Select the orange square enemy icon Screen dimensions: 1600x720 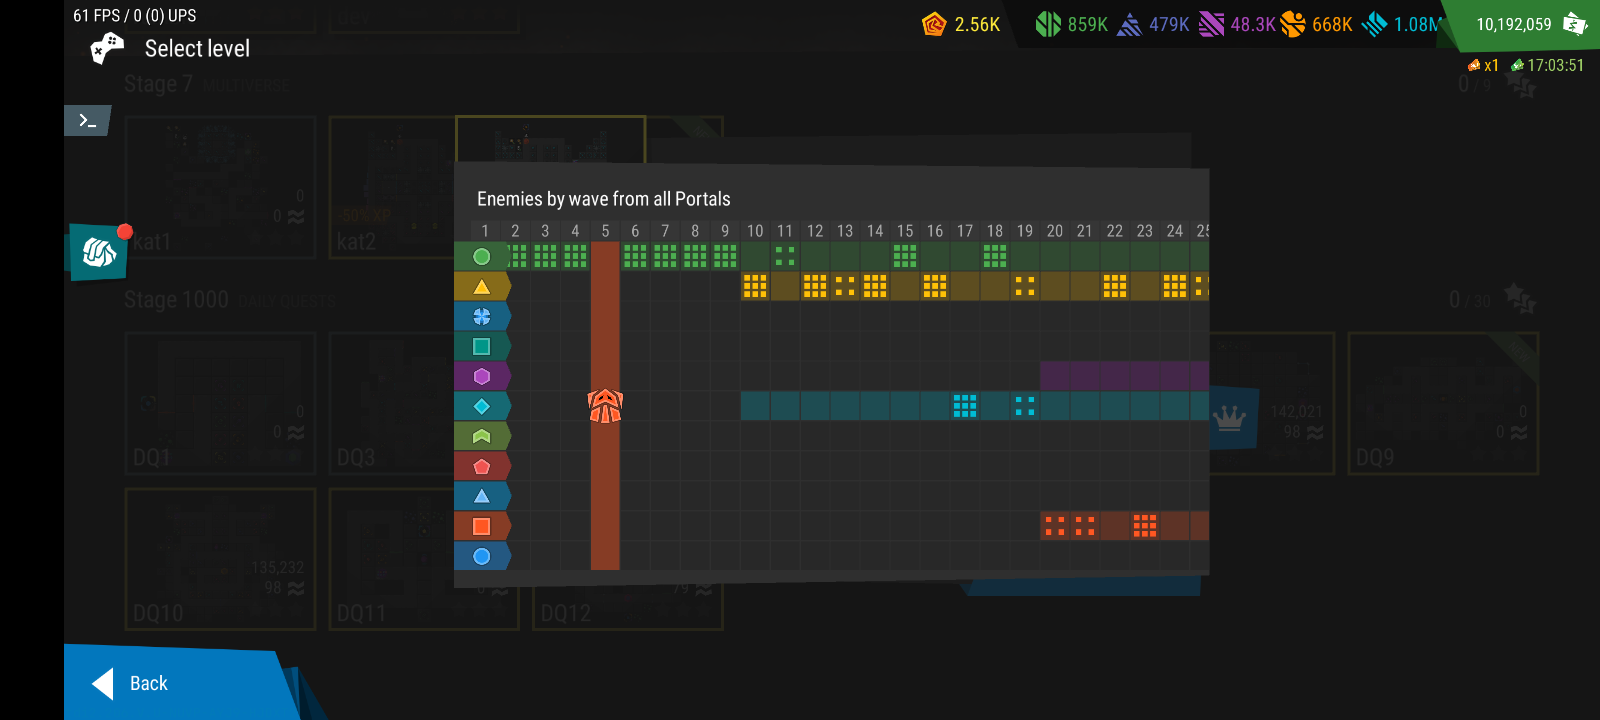pos(482,526)
